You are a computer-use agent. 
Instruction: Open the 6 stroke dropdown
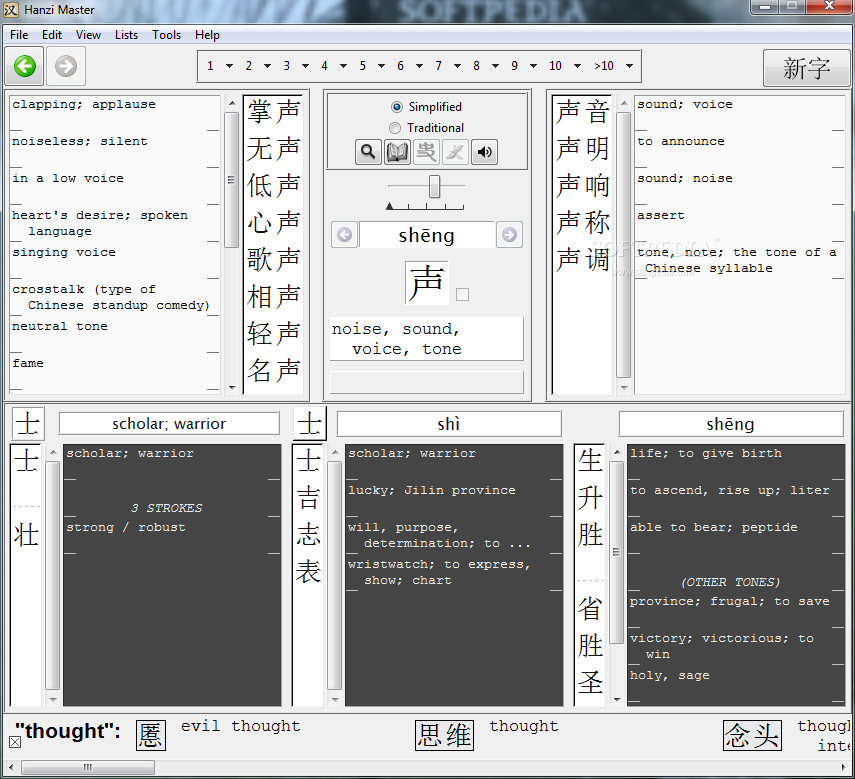click(419, 66)
